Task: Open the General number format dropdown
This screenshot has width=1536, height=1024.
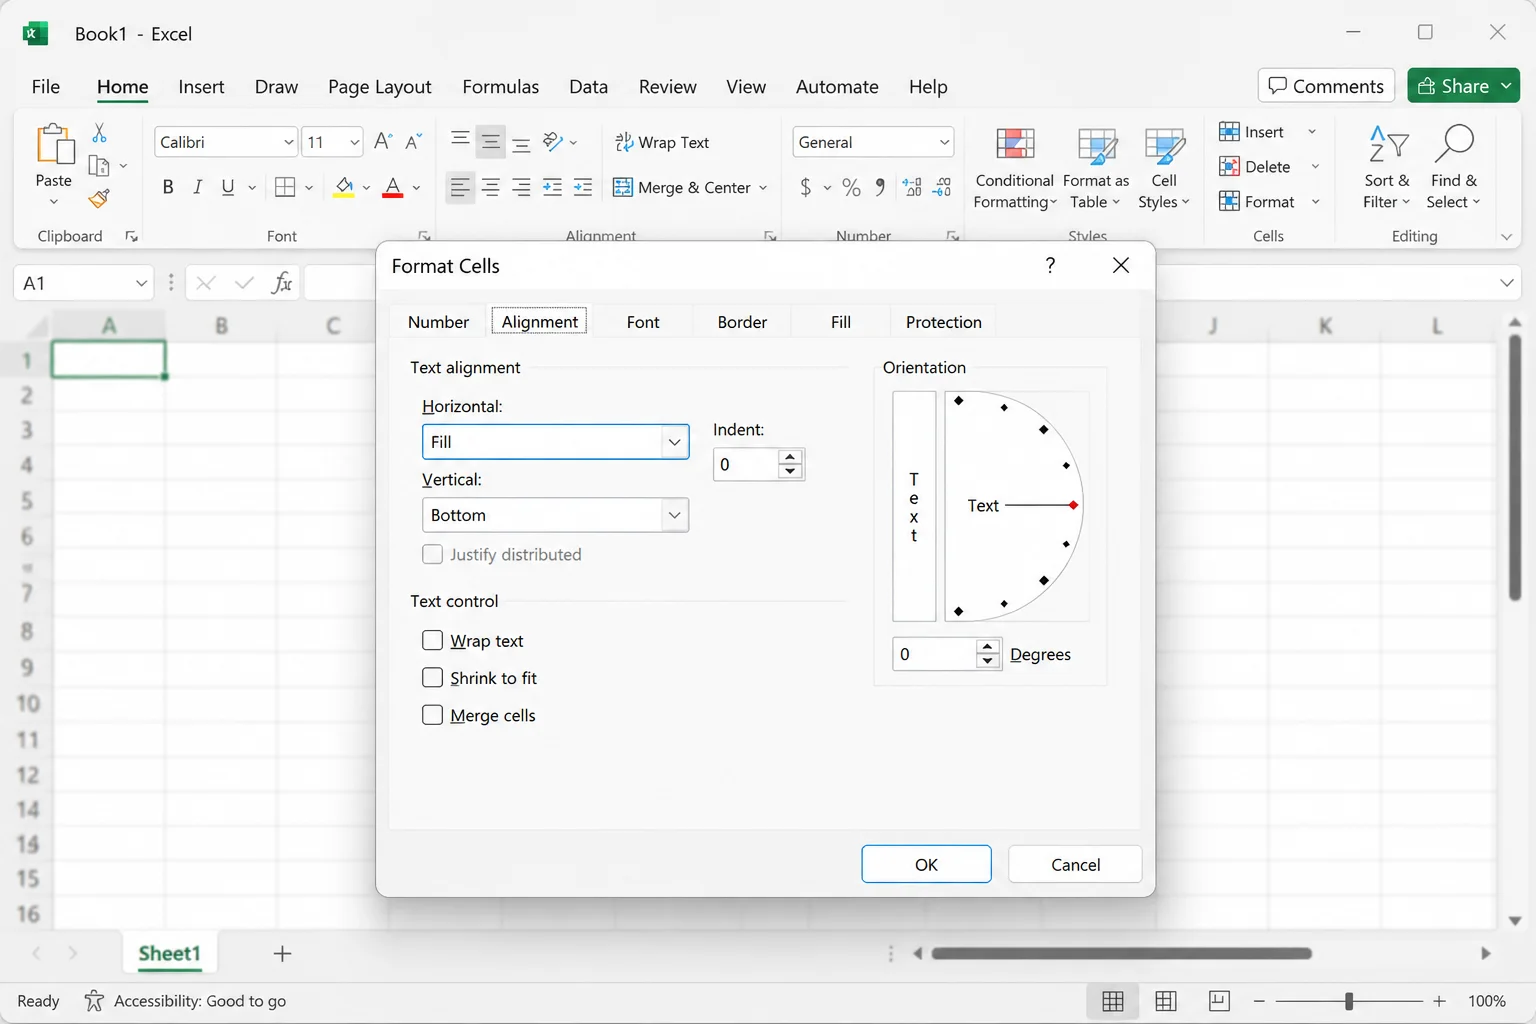Action: (x=944, y=142)
